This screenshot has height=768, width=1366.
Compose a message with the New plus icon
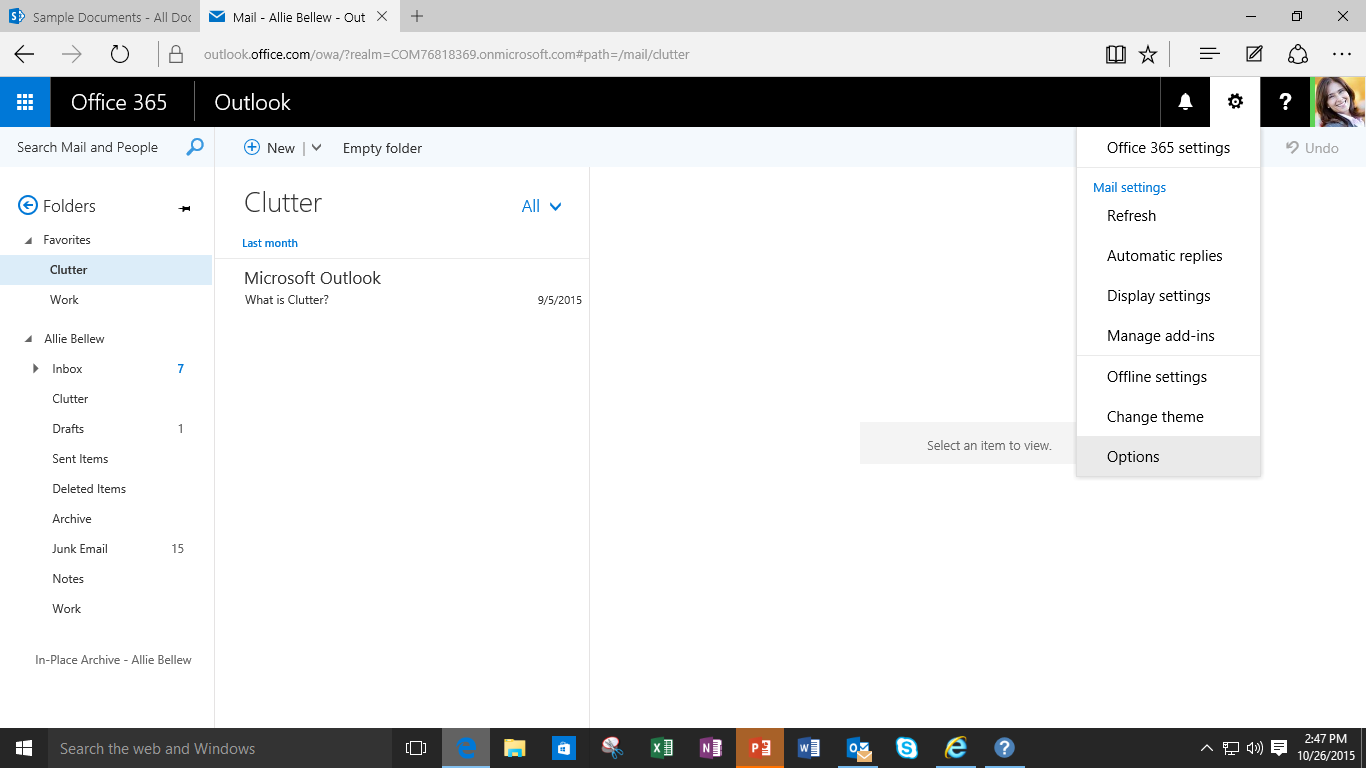click(252, 147)
